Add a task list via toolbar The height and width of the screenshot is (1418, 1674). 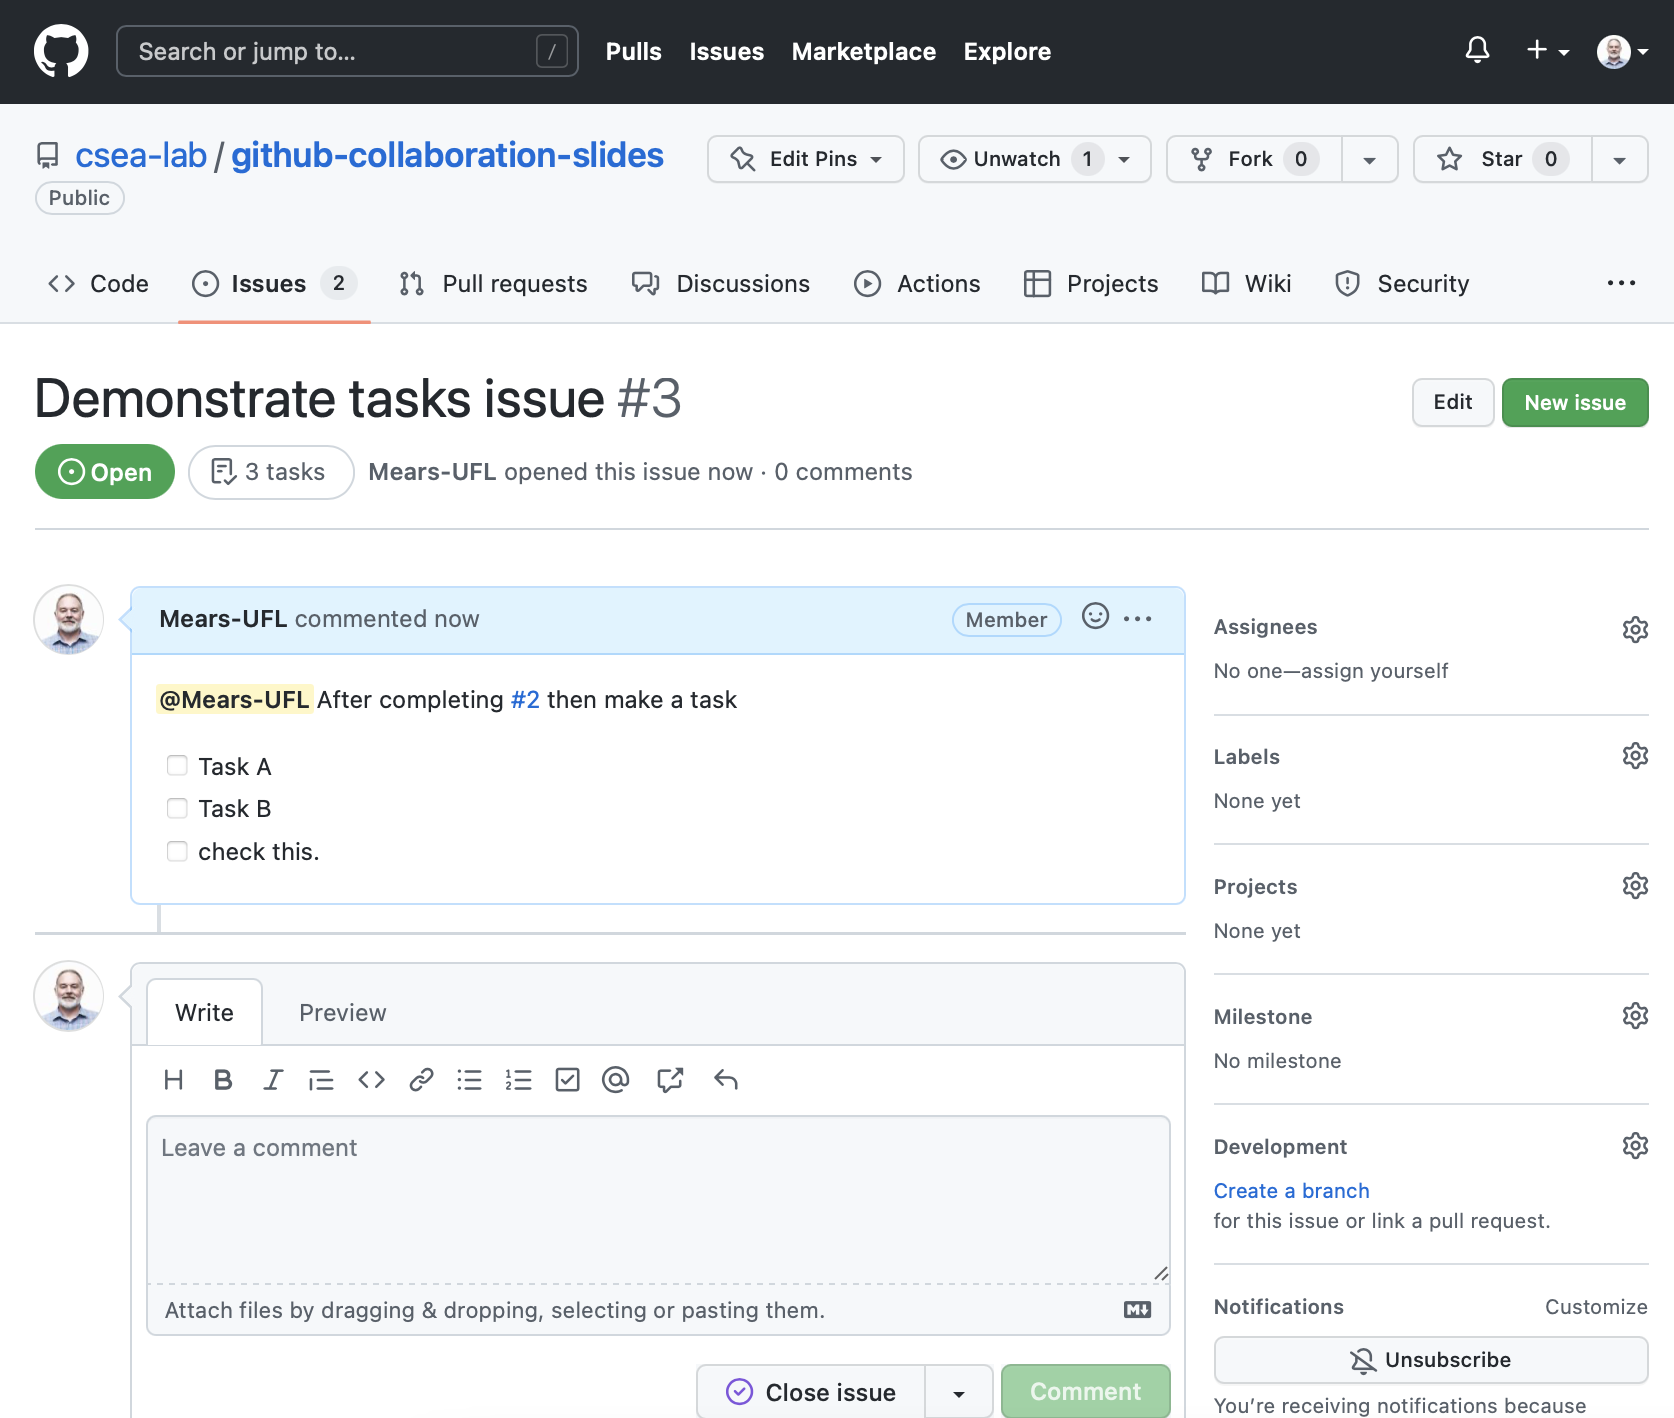567,1080
